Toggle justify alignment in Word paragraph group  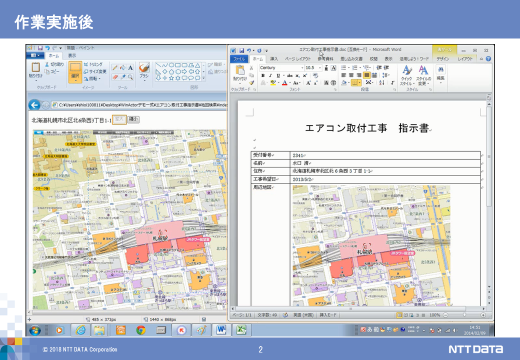click(x=366, y=75)
